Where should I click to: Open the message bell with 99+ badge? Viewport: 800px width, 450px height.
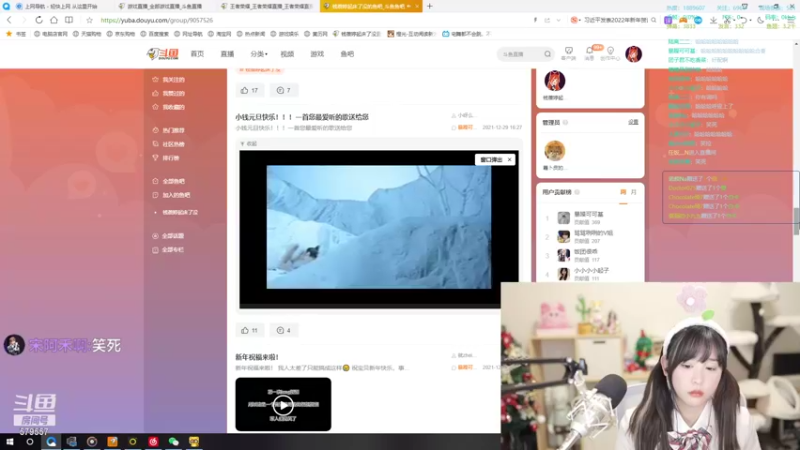[x=590, y=53]
